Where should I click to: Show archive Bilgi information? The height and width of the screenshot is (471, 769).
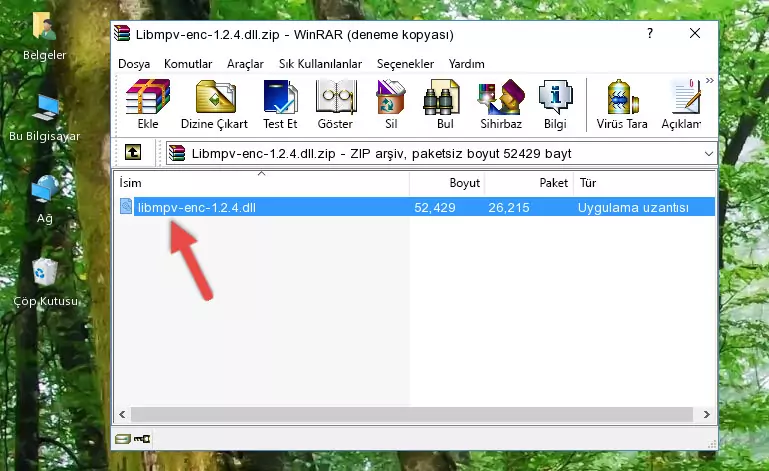tap(555, 105)
